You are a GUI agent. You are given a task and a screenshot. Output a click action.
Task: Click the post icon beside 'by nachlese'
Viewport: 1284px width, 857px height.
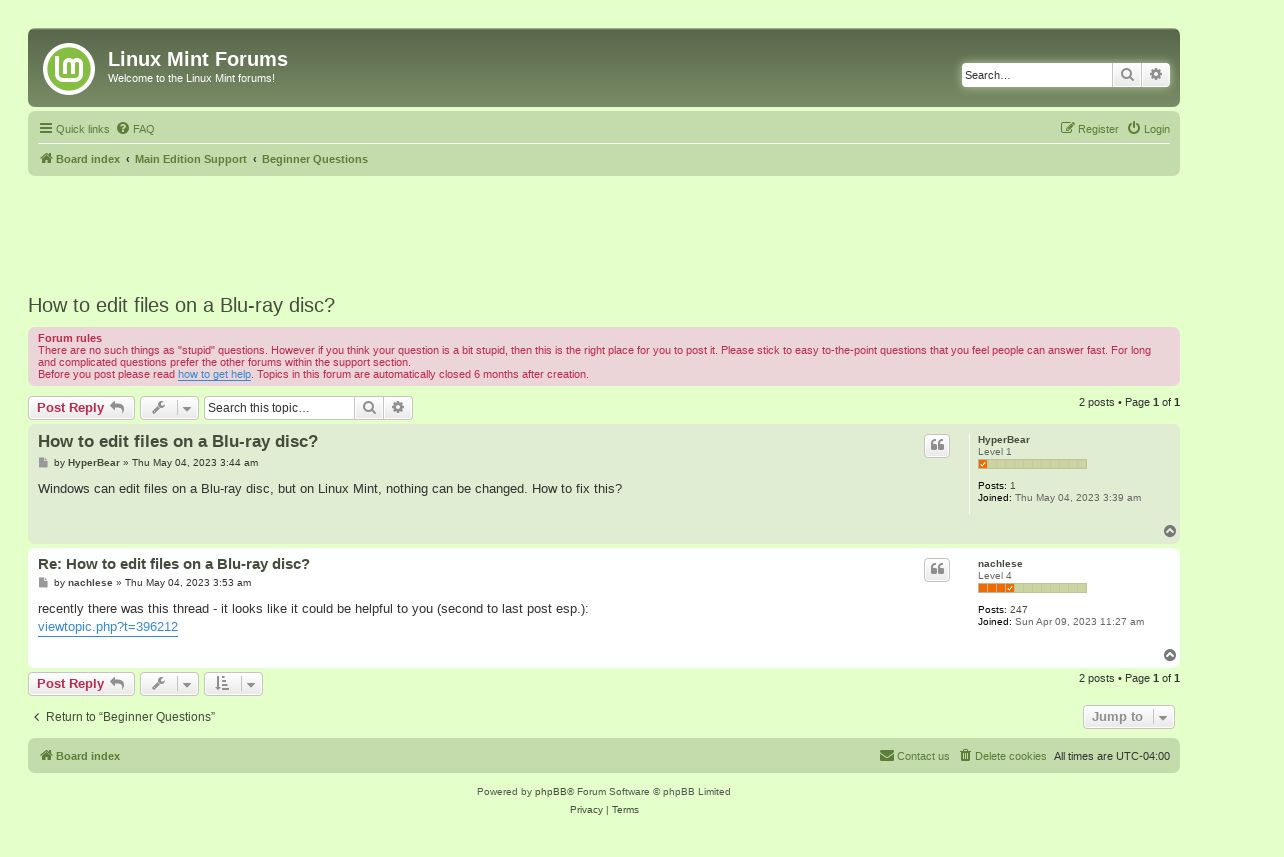43,583
